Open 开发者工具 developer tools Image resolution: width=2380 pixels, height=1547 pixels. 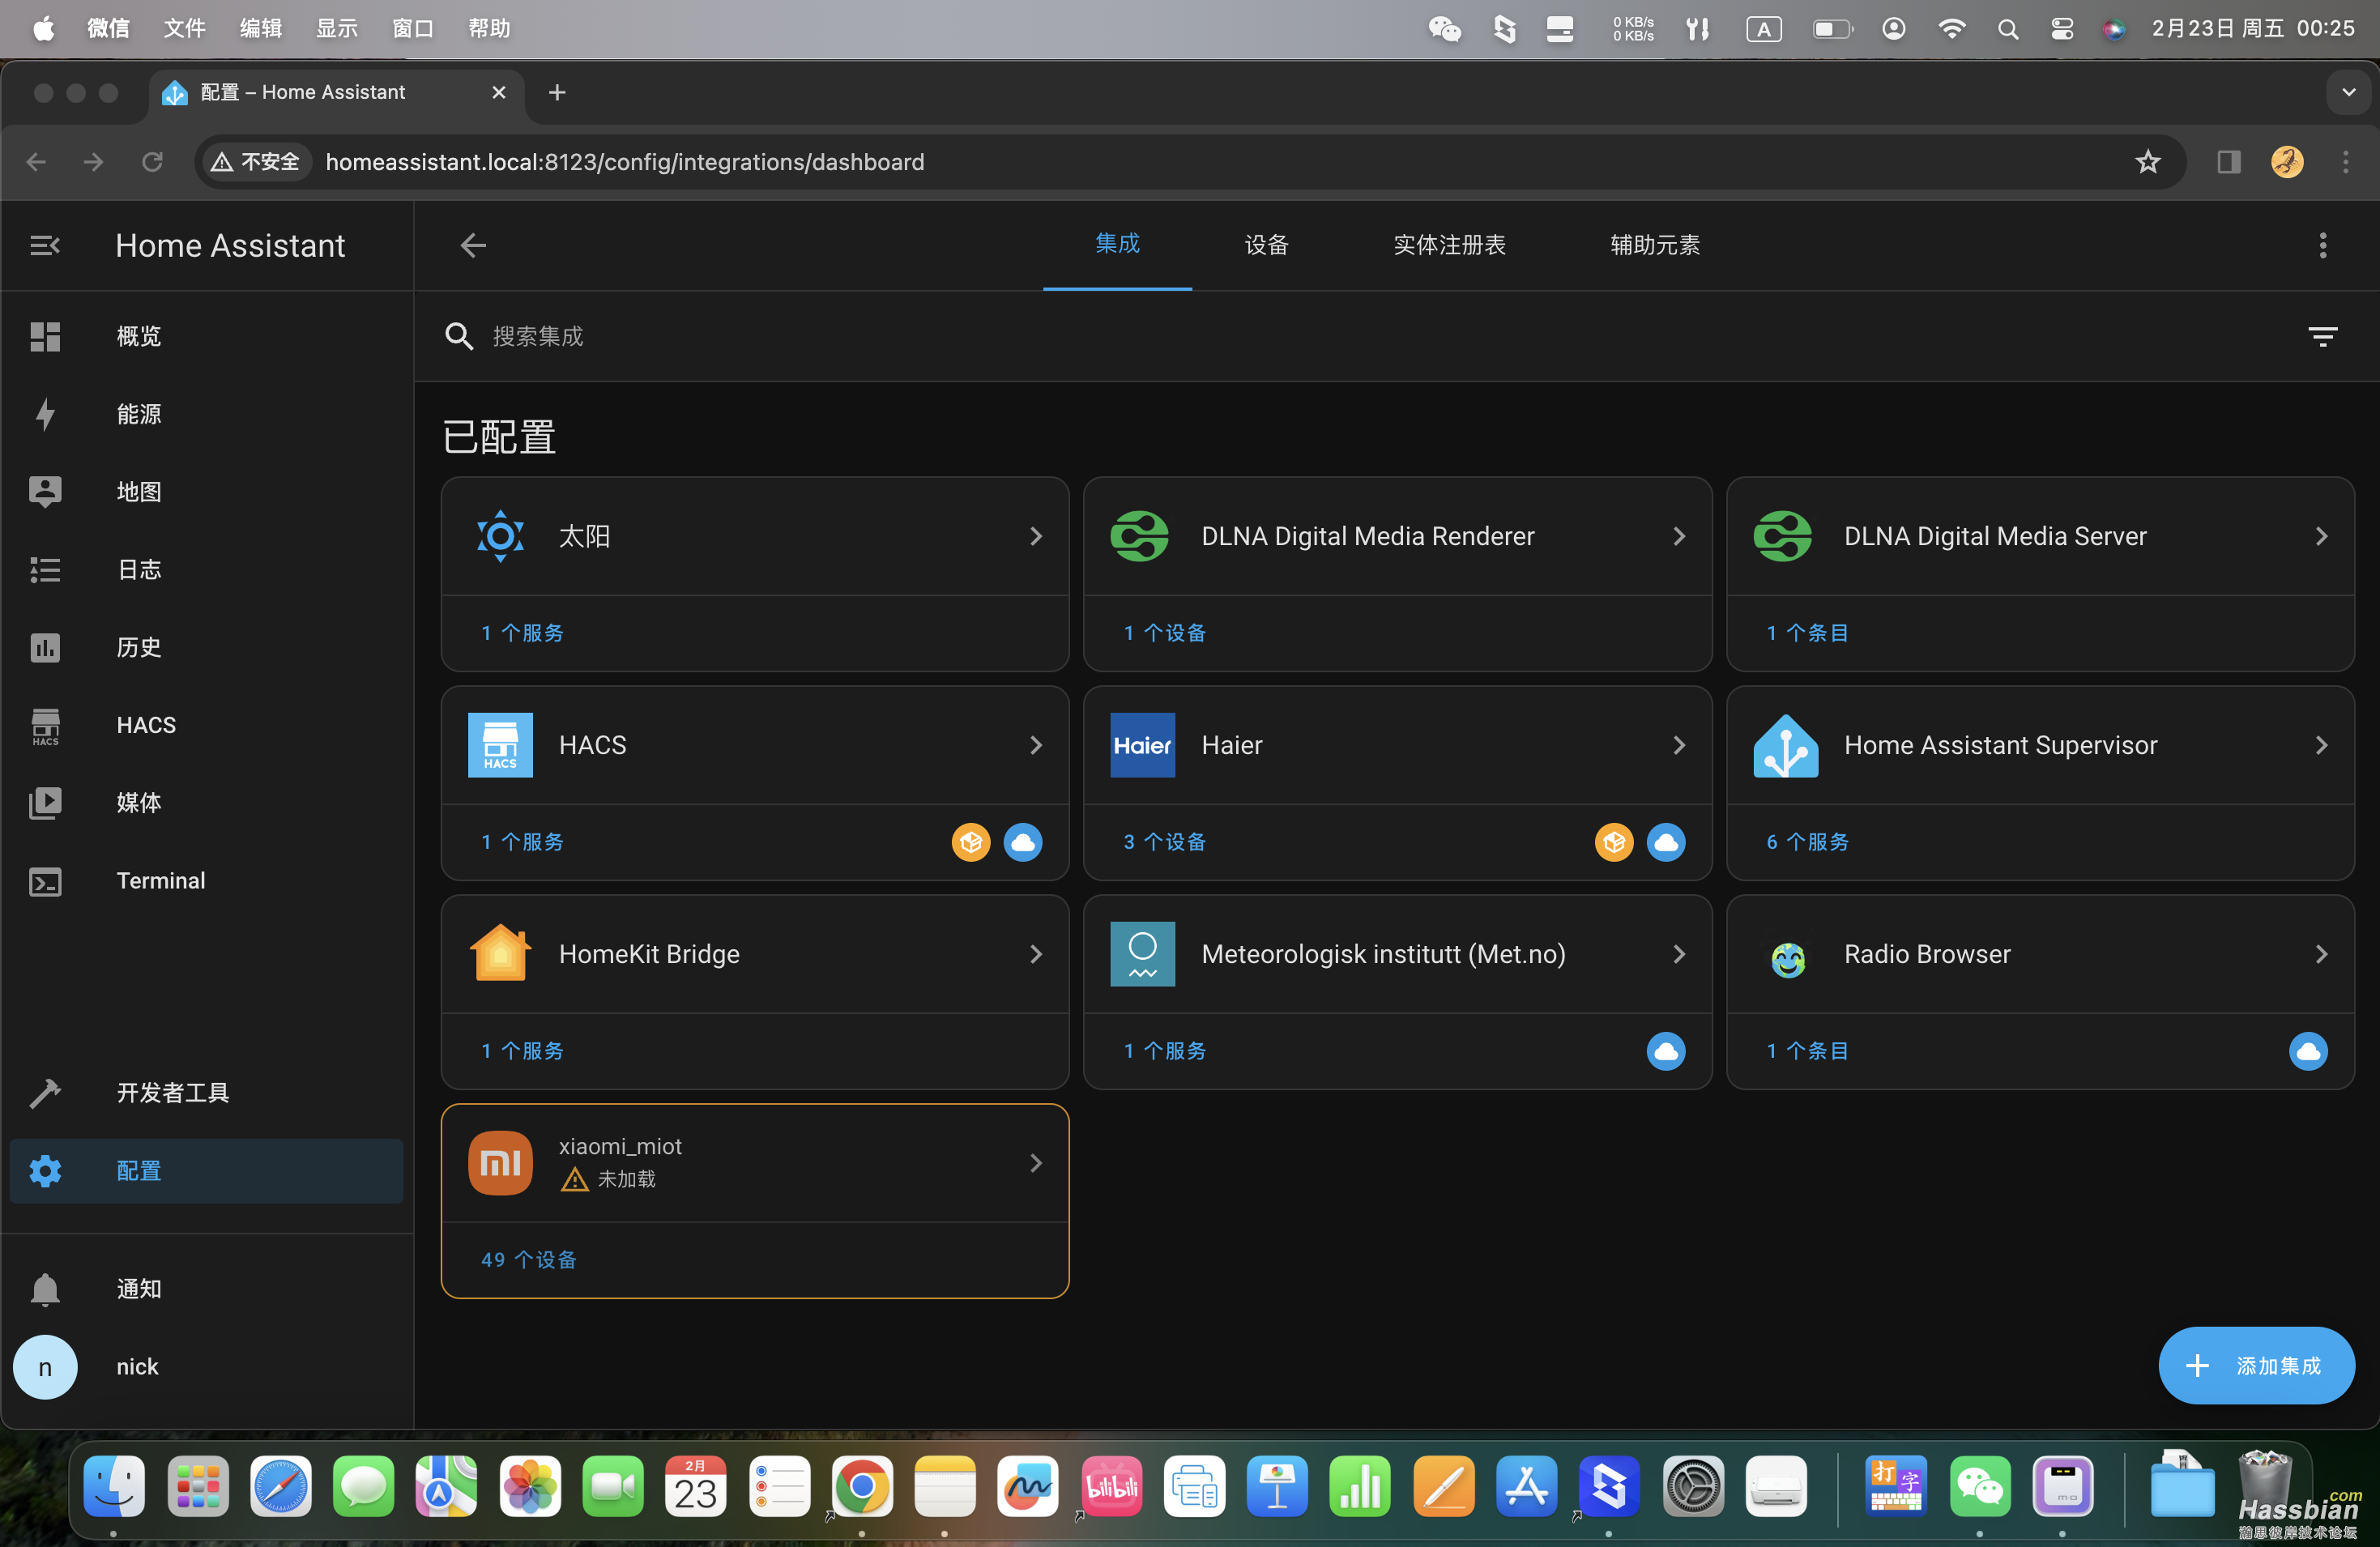[206, 1093]
